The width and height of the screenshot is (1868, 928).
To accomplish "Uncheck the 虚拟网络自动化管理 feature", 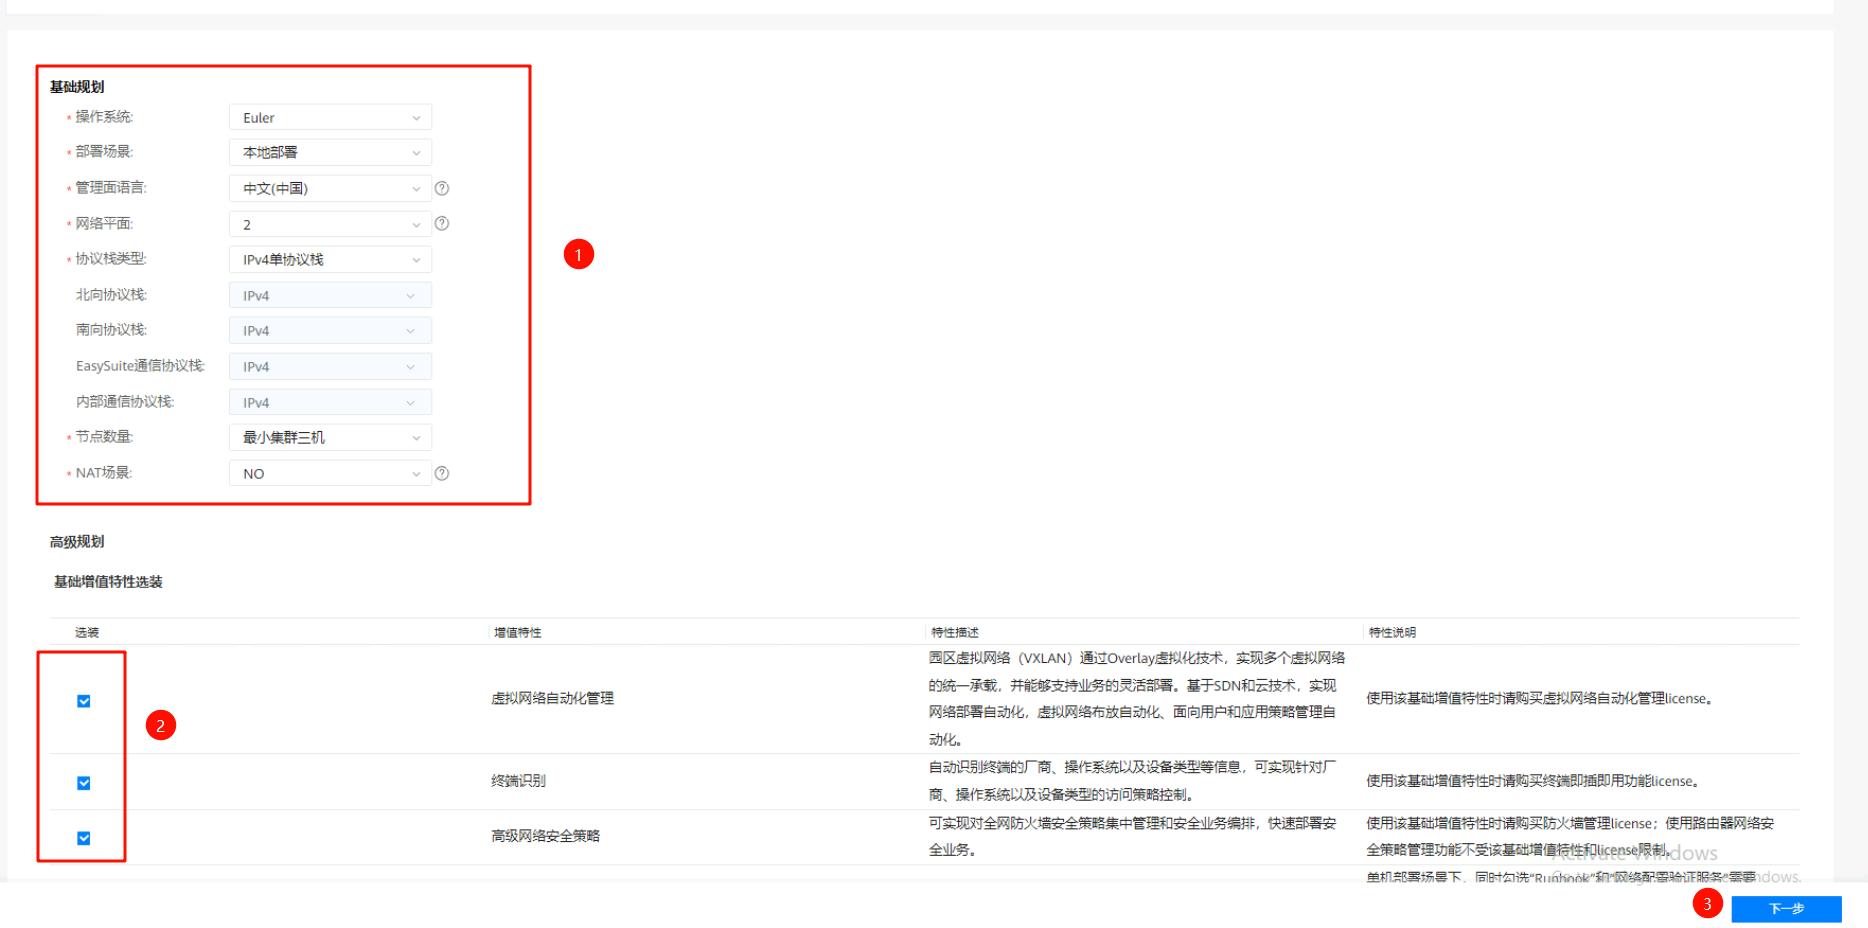I will point(84,700).
